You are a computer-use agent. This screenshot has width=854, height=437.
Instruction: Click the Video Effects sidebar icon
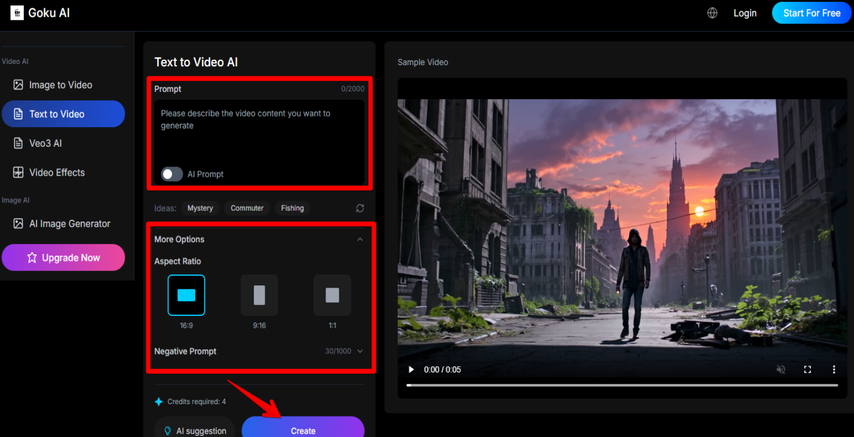(18, 172)
